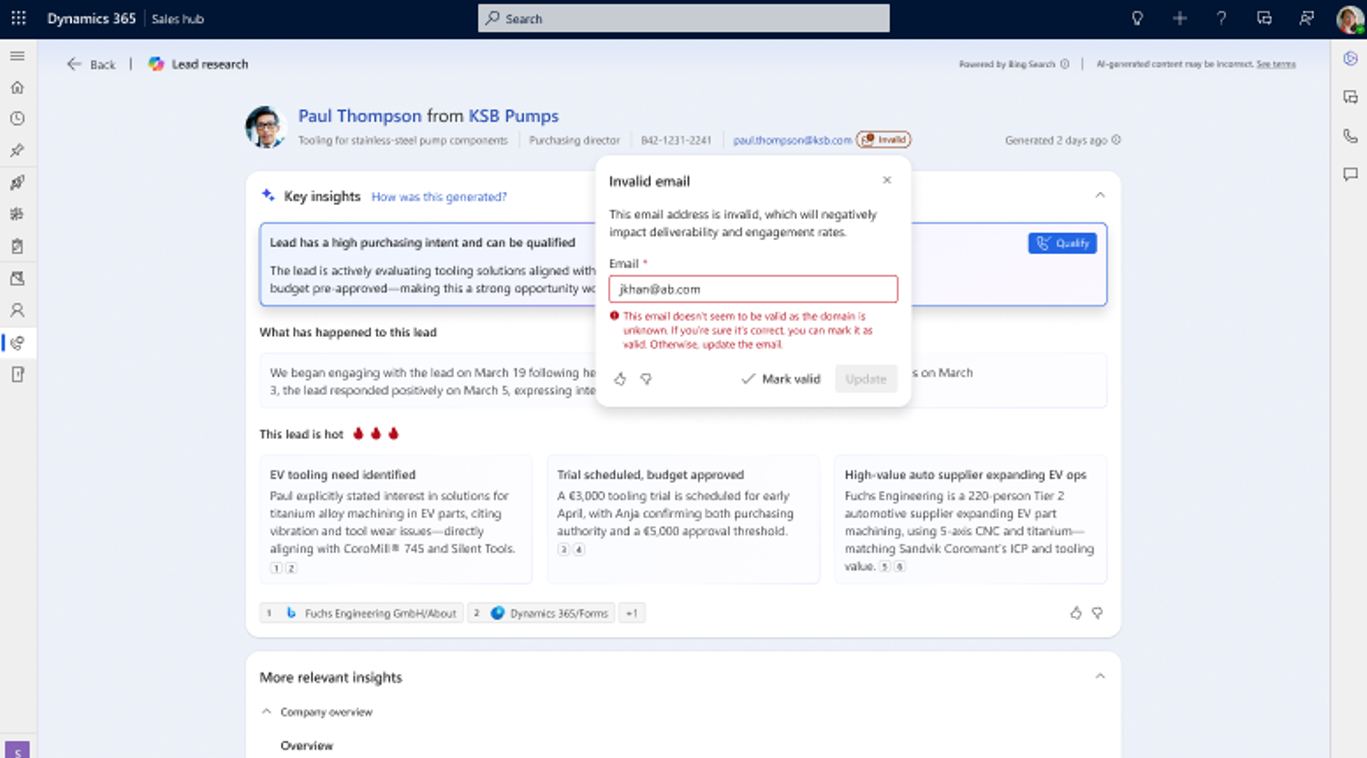Click the Lead research title
This screenshot has width=1367, height=758.
210,64
